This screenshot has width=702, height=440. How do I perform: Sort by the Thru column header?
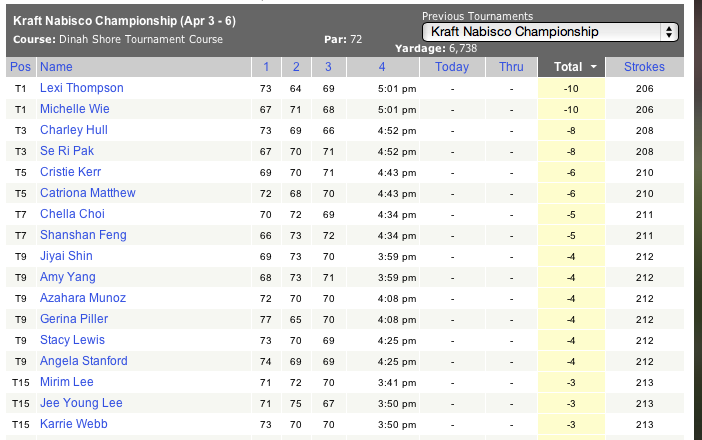click(x=511, y=67)
